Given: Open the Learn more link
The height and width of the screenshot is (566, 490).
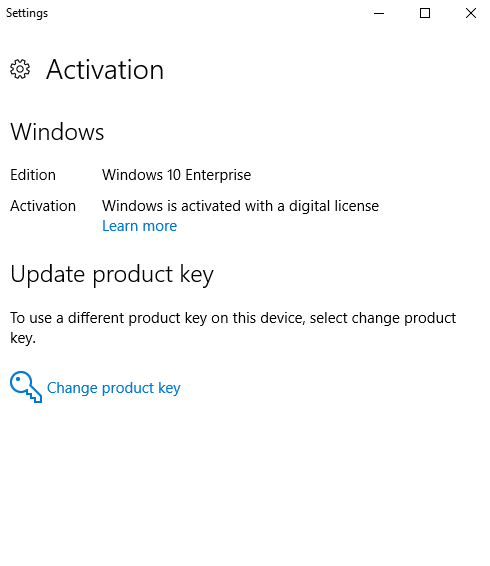Looking at the screenshot, I should point(139,226).
